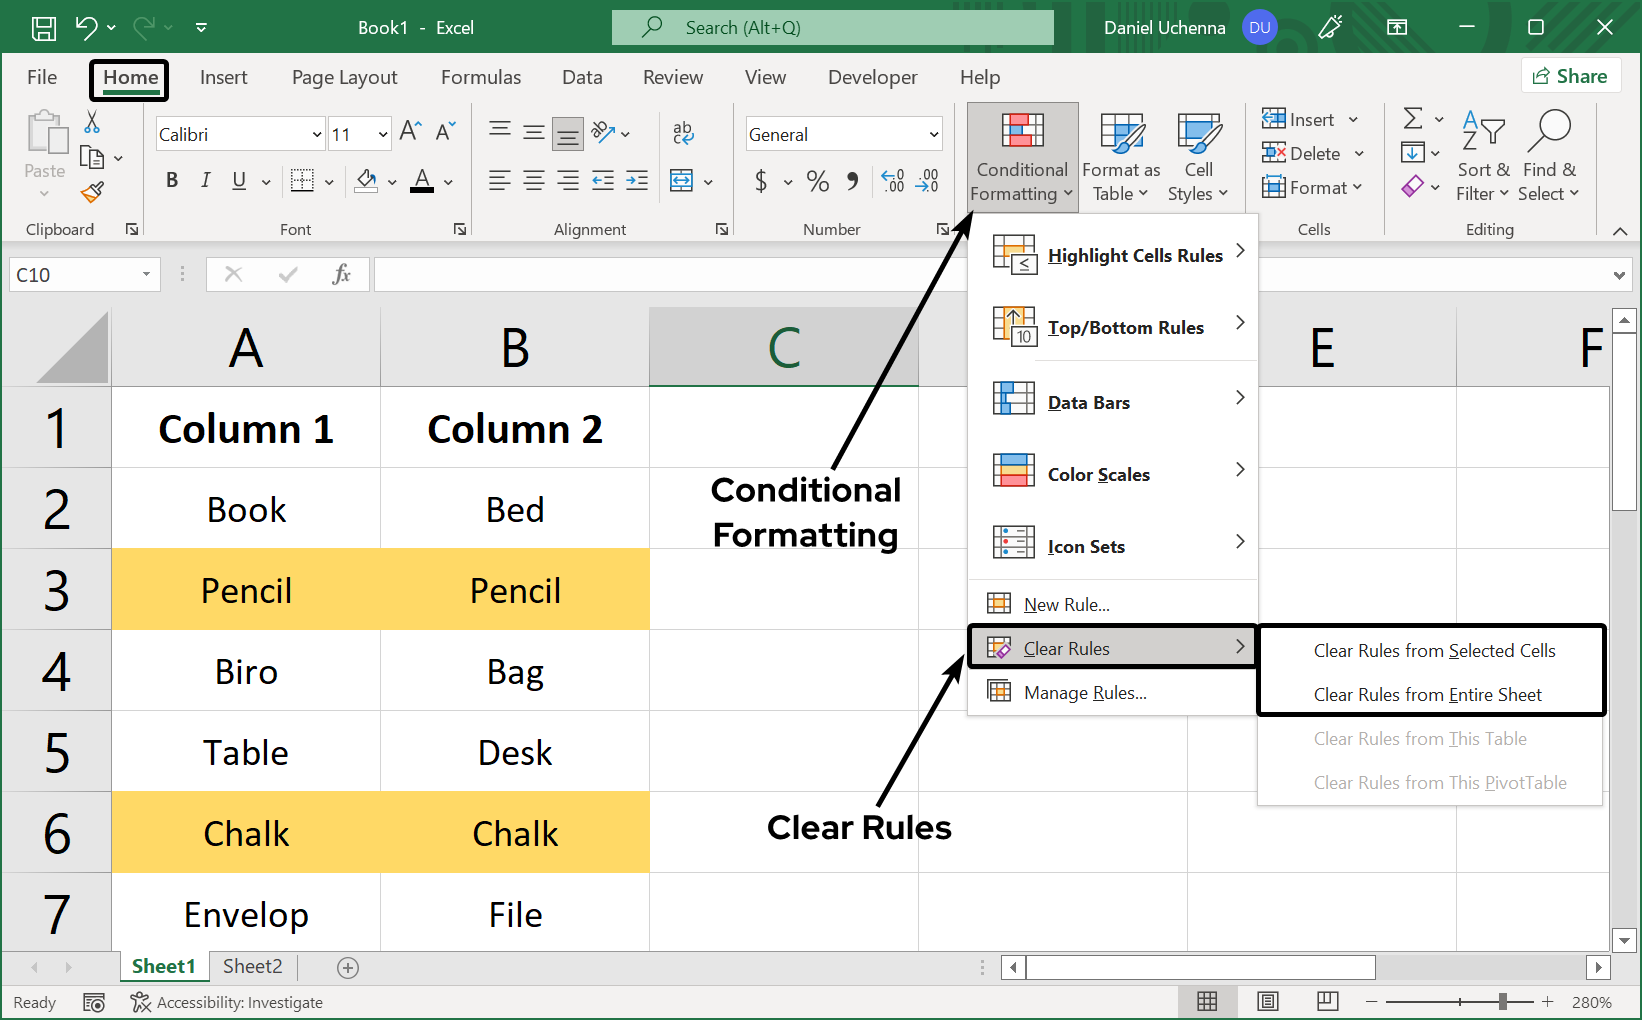
Task: Click the Merge & Center icon
Action: pyautogui.click(x=682, y=181)
